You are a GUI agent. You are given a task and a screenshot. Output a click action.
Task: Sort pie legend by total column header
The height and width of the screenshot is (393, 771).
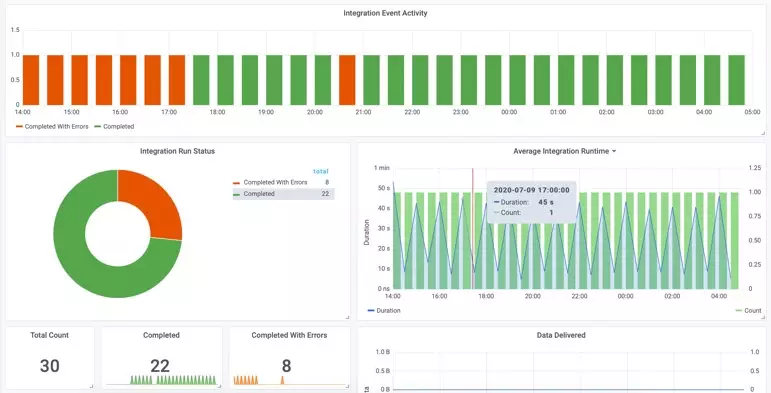pos(321,172)
